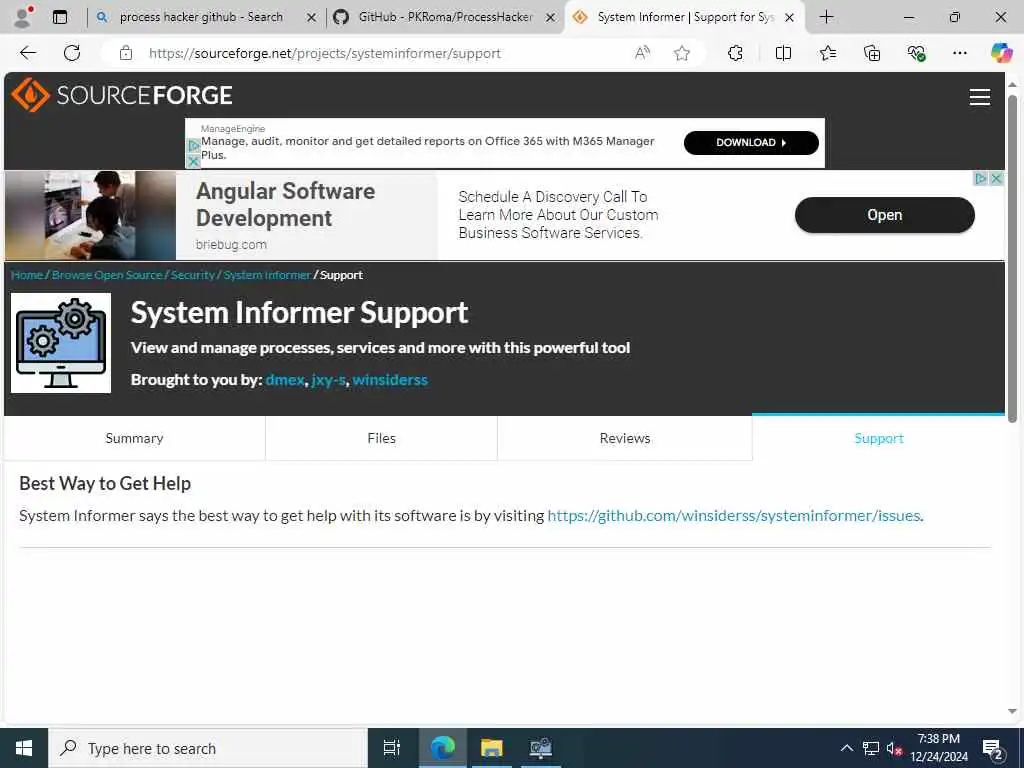Screen dimensions: 1024x768
Task: Open the notification center icon
Action: tap(992, 749)
